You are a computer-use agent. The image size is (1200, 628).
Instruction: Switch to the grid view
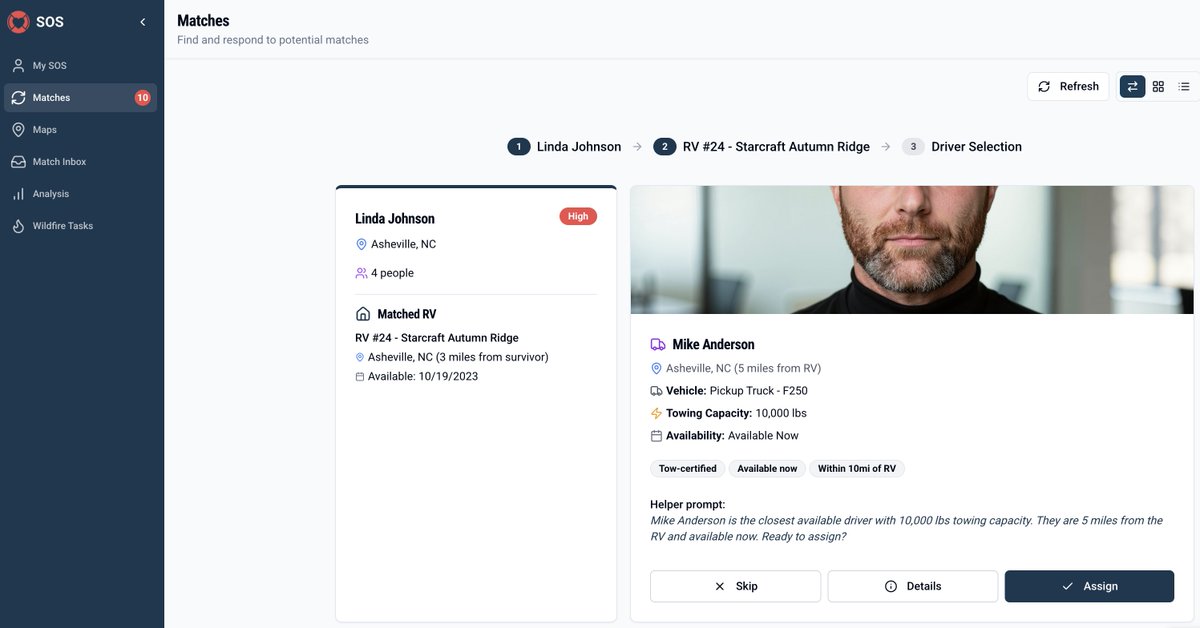(1158, 87)
